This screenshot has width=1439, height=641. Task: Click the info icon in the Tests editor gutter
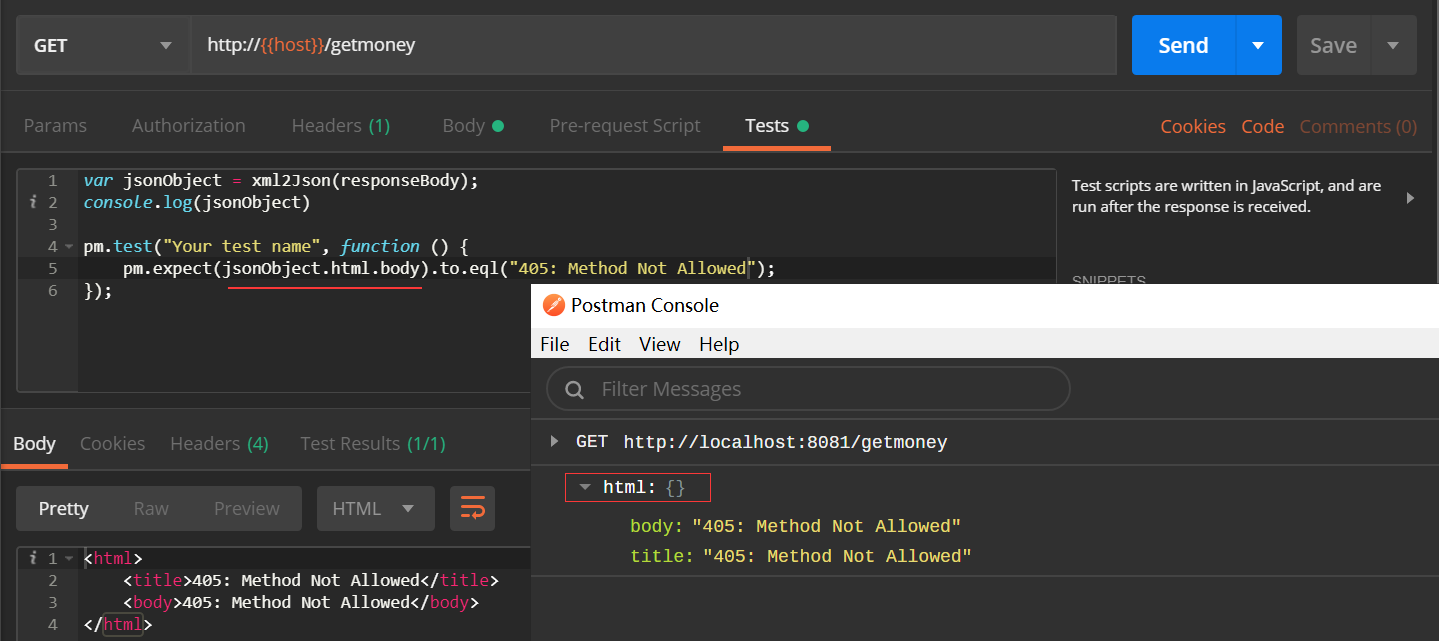(x=33, y=202)
